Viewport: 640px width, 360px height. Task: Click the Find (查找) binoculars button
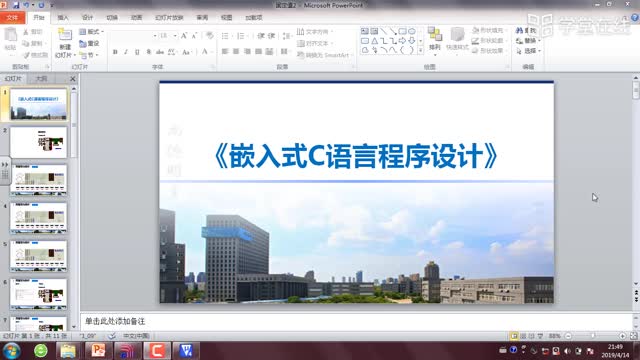coord(526,31)
